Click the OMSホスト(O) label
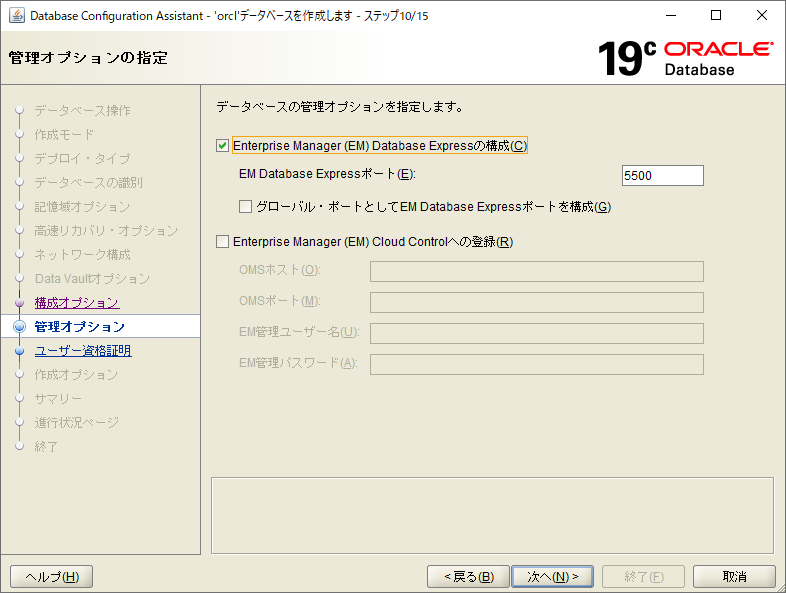The image size is (786, 593). pos(280,270)
